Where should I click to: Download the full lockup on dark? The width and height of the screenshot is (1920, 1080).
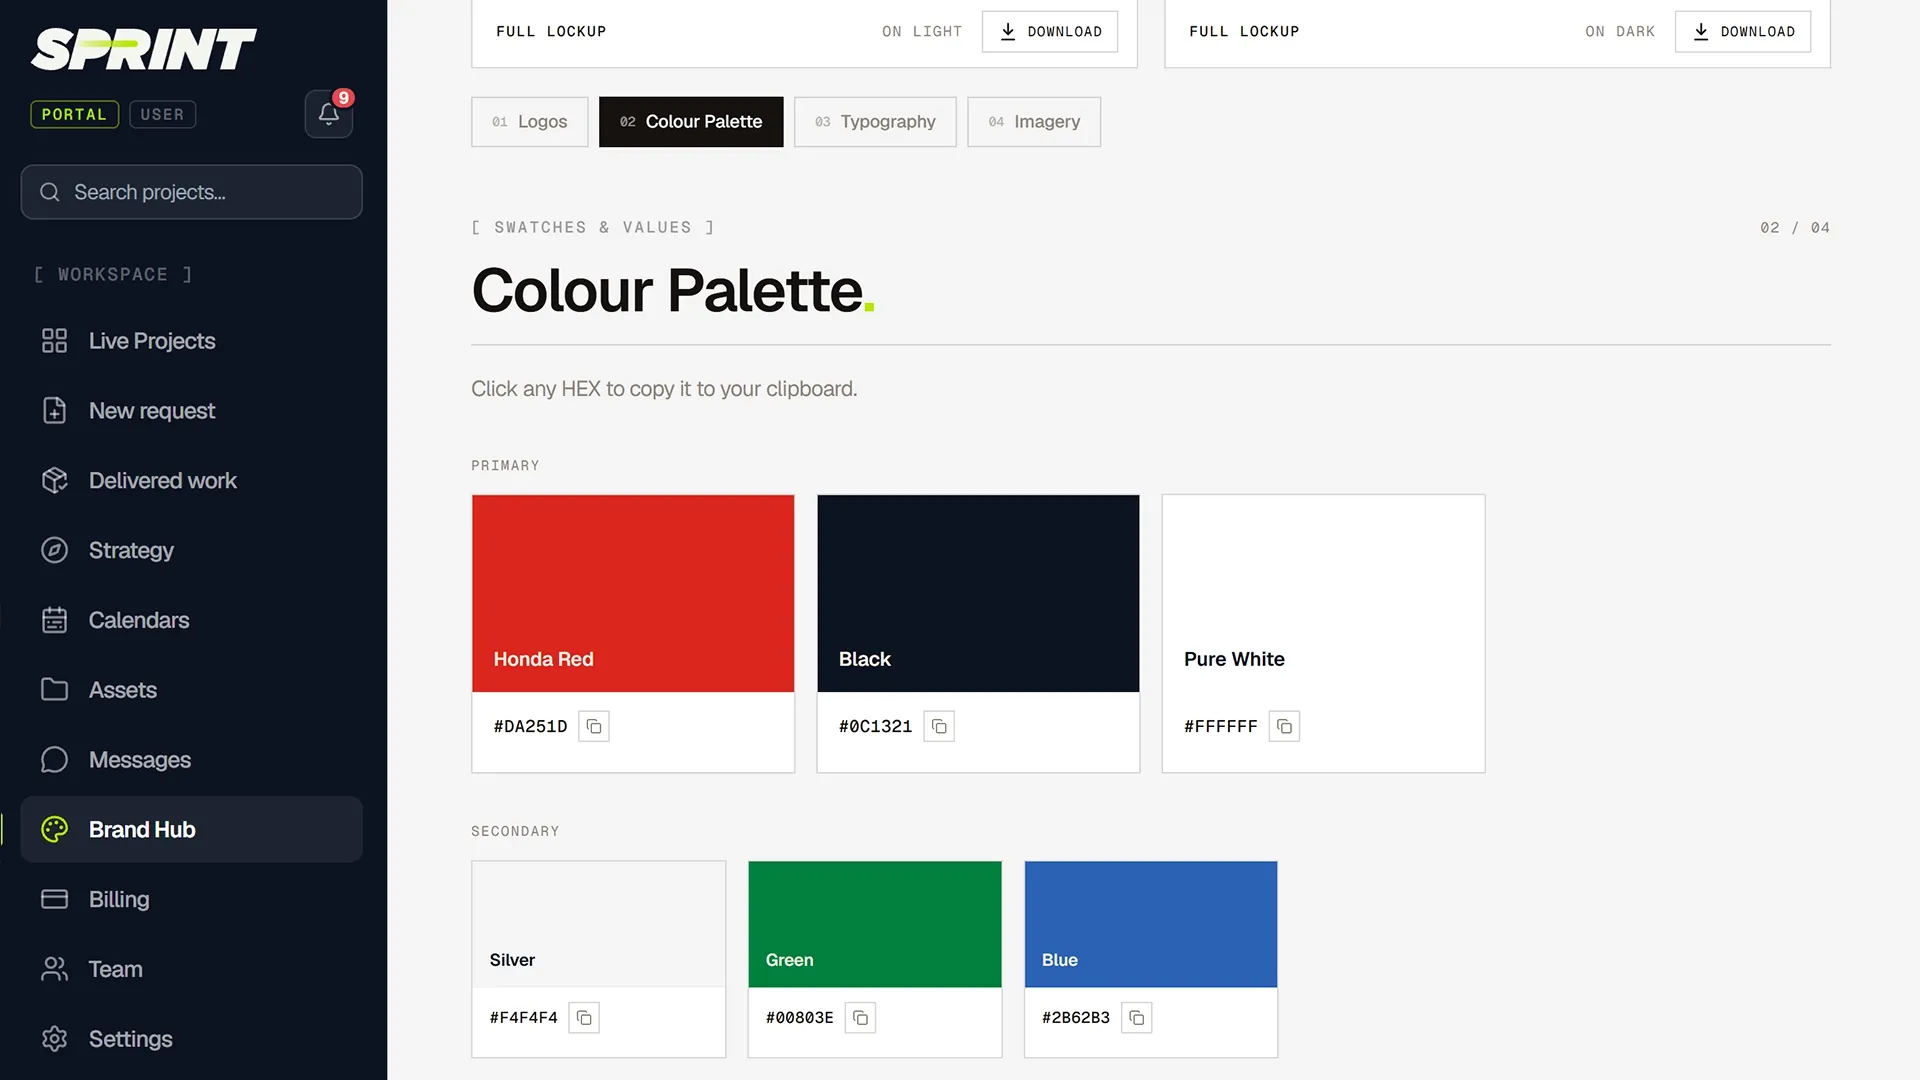(1743, 32)
